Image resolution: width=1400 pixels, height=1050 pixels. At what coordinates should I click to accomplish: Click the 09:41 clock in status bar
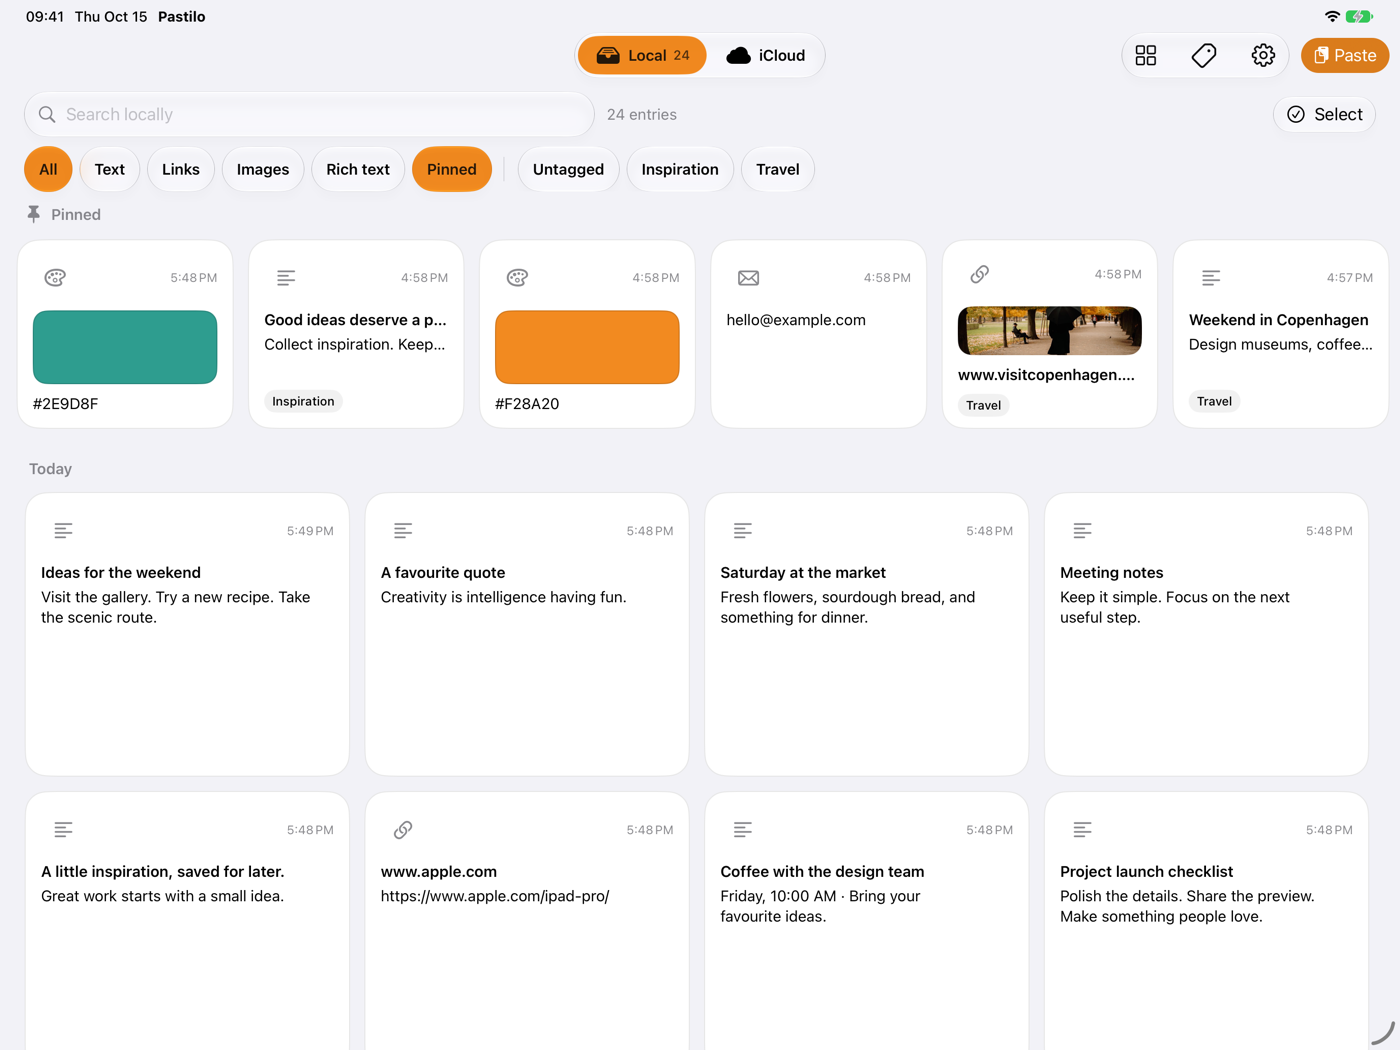coord(45,17)
